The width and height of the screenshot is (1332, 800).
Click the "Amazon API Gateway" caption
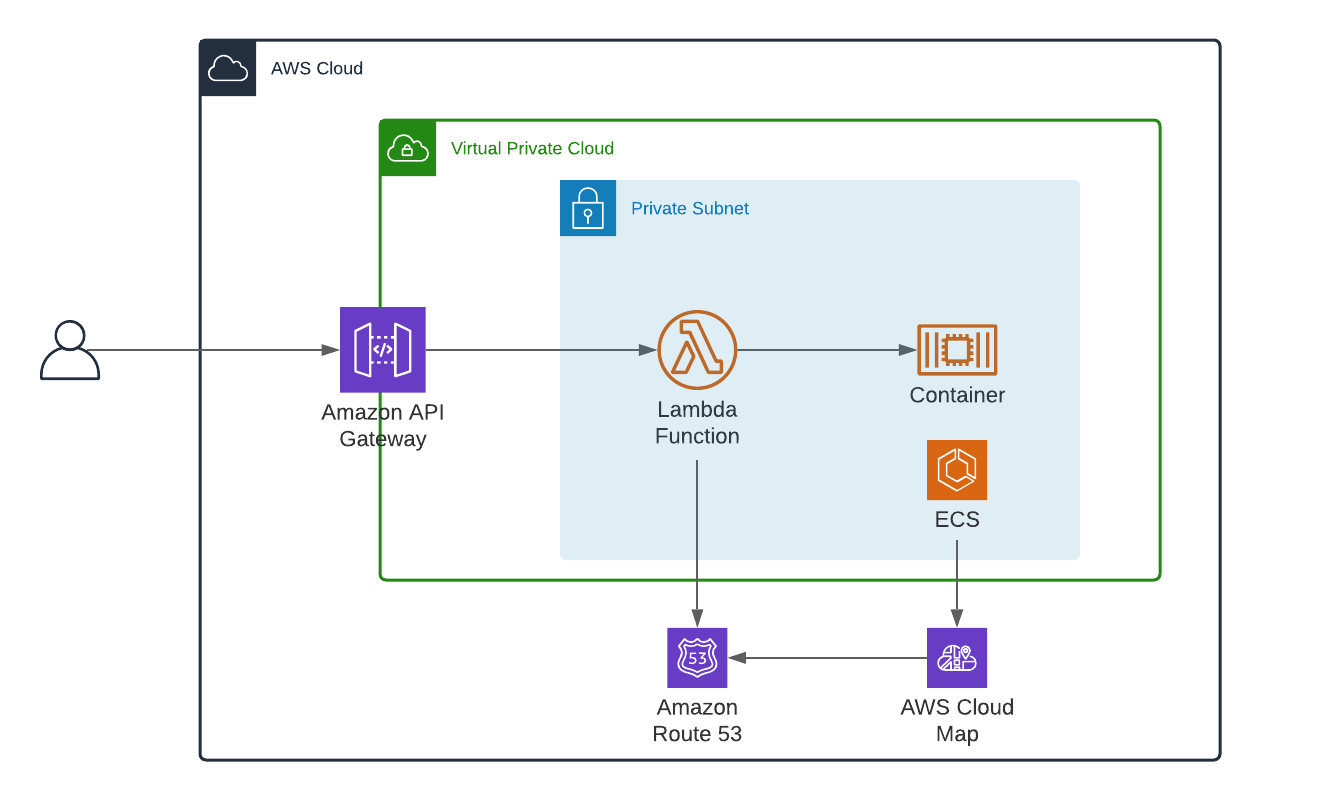point(383,425)
